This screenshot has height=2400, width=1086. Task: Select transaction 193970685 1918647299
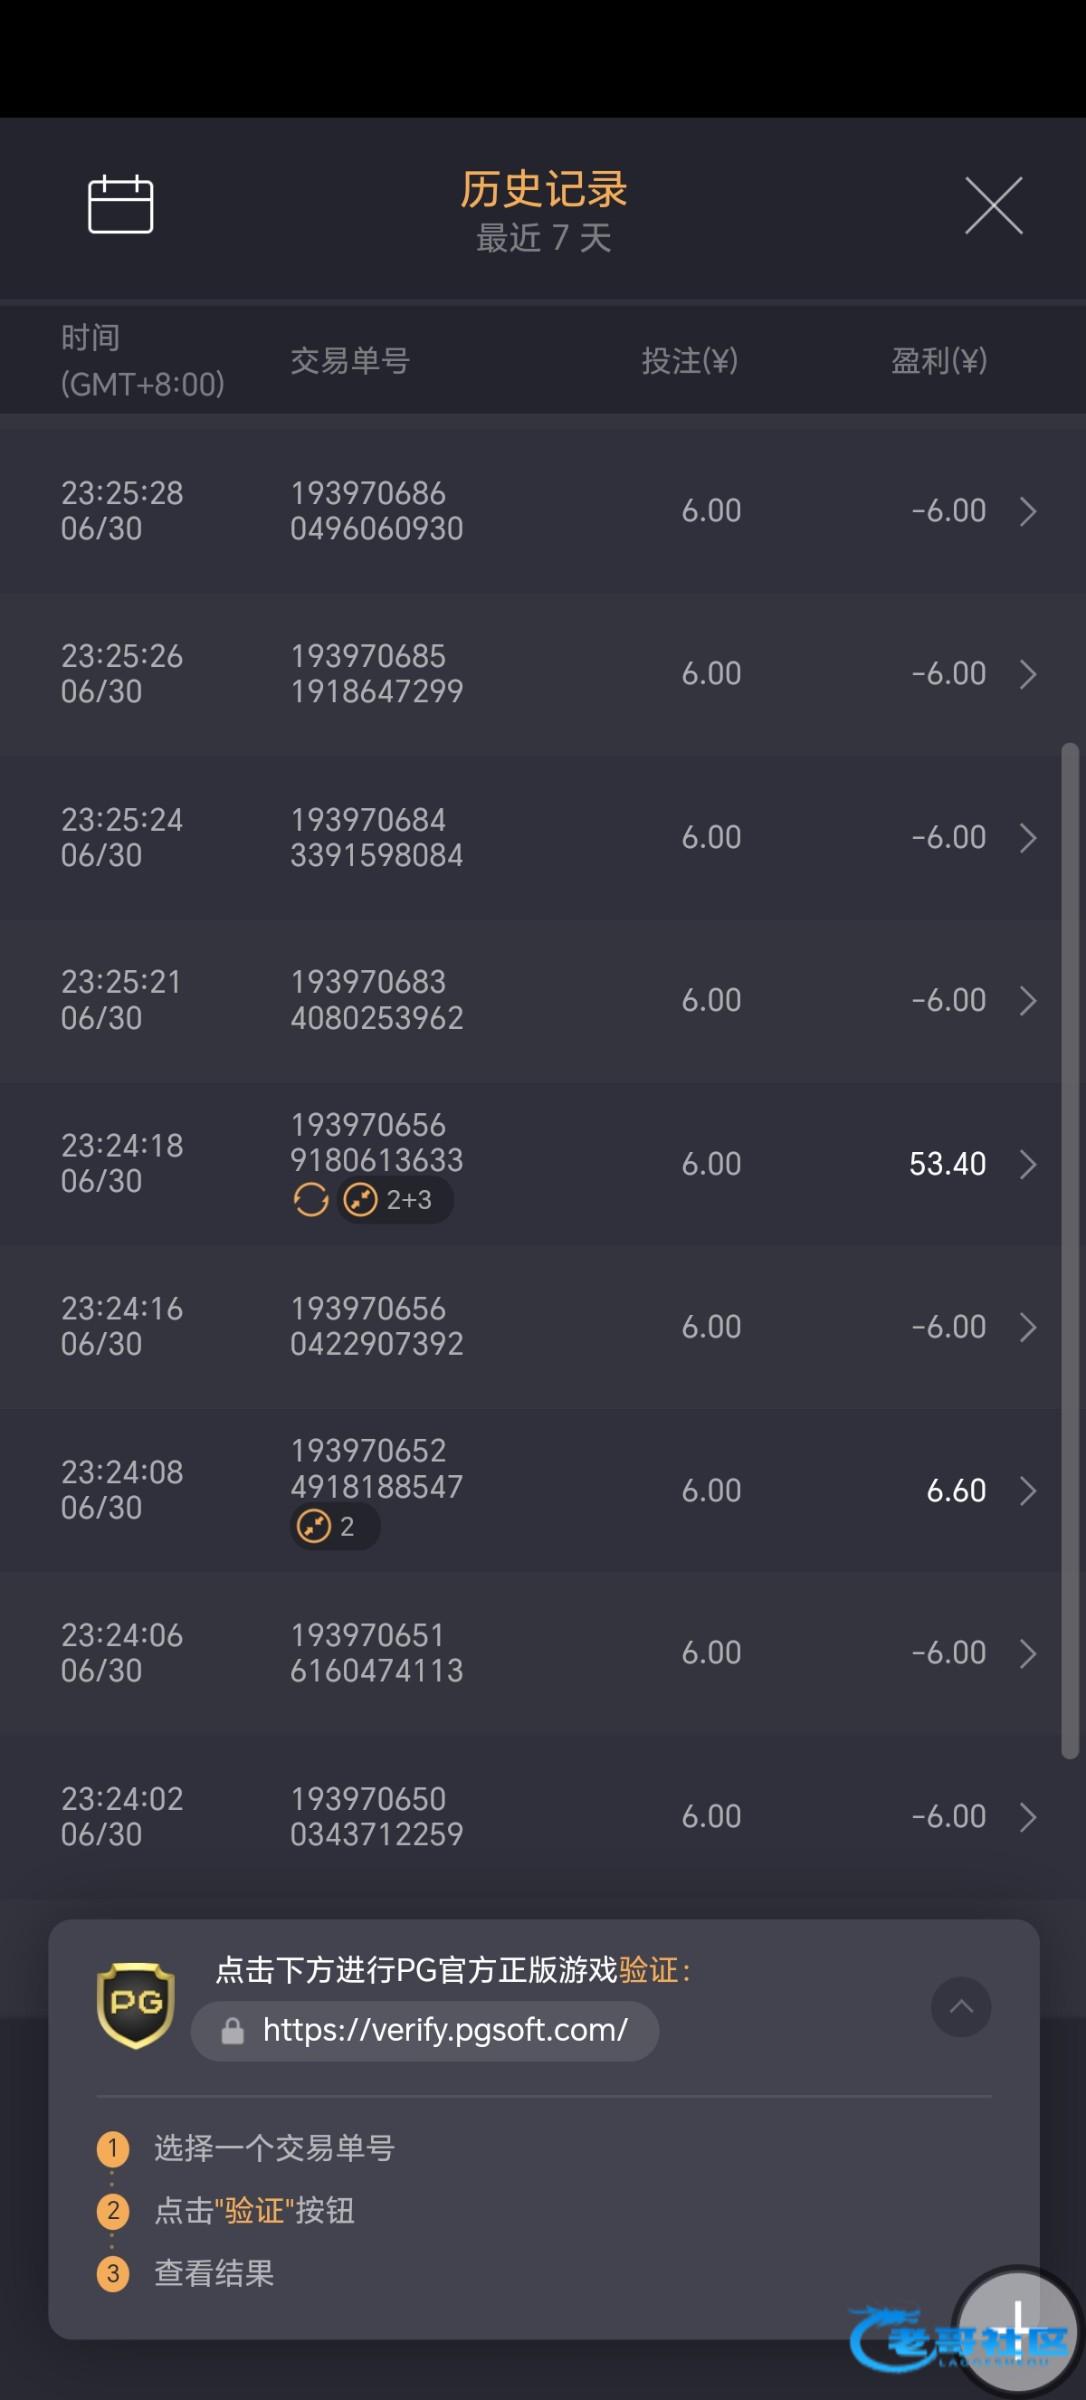point(376,674)
